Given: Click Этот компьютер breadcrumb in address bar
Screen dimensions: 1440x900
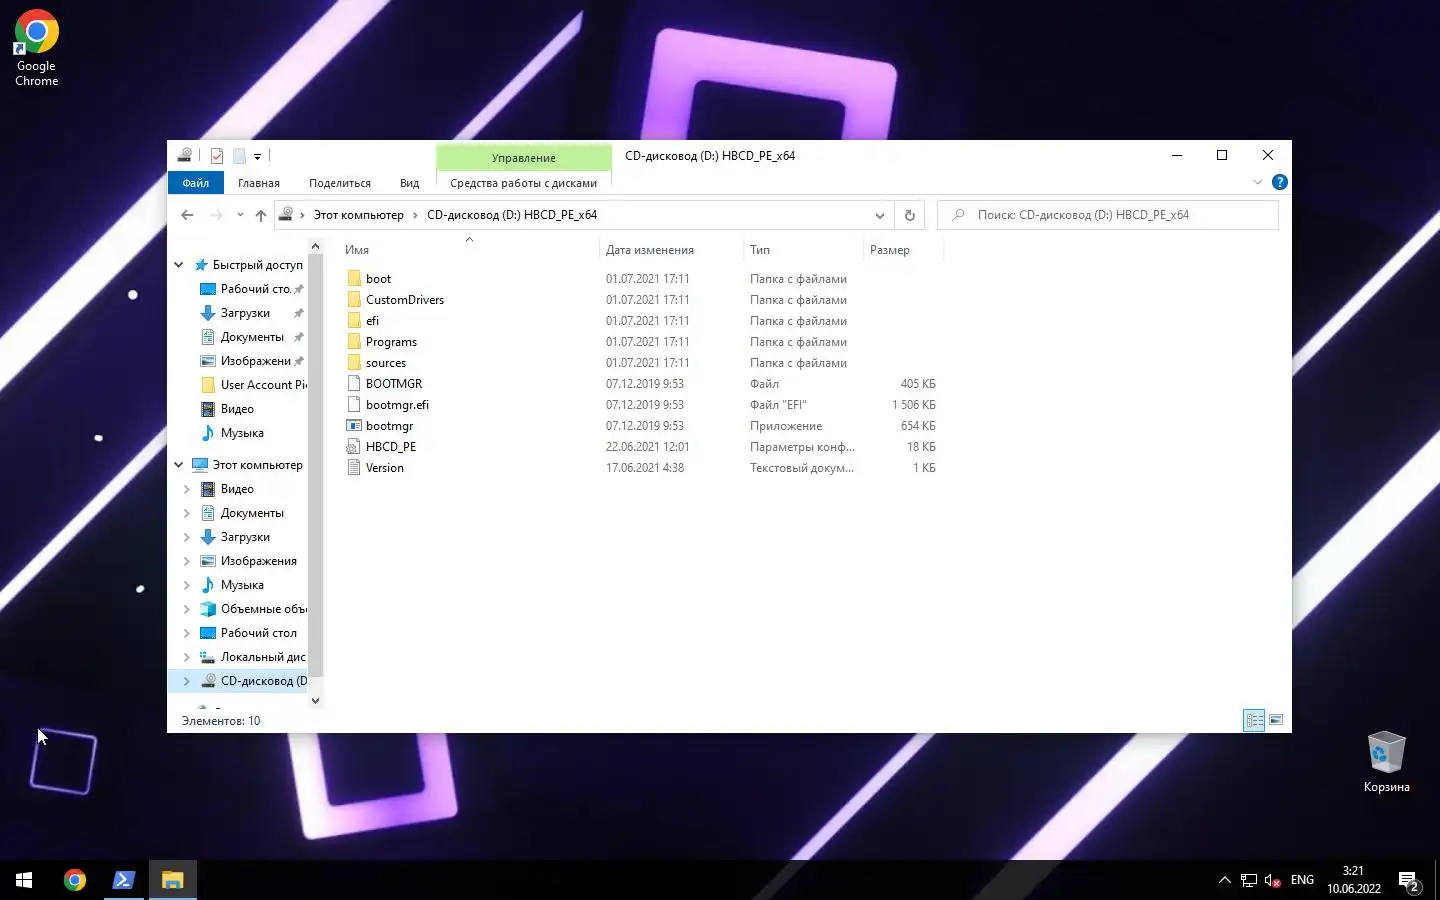Looking at the screenshot, I should pyautogui.click(x=358, y=215).
